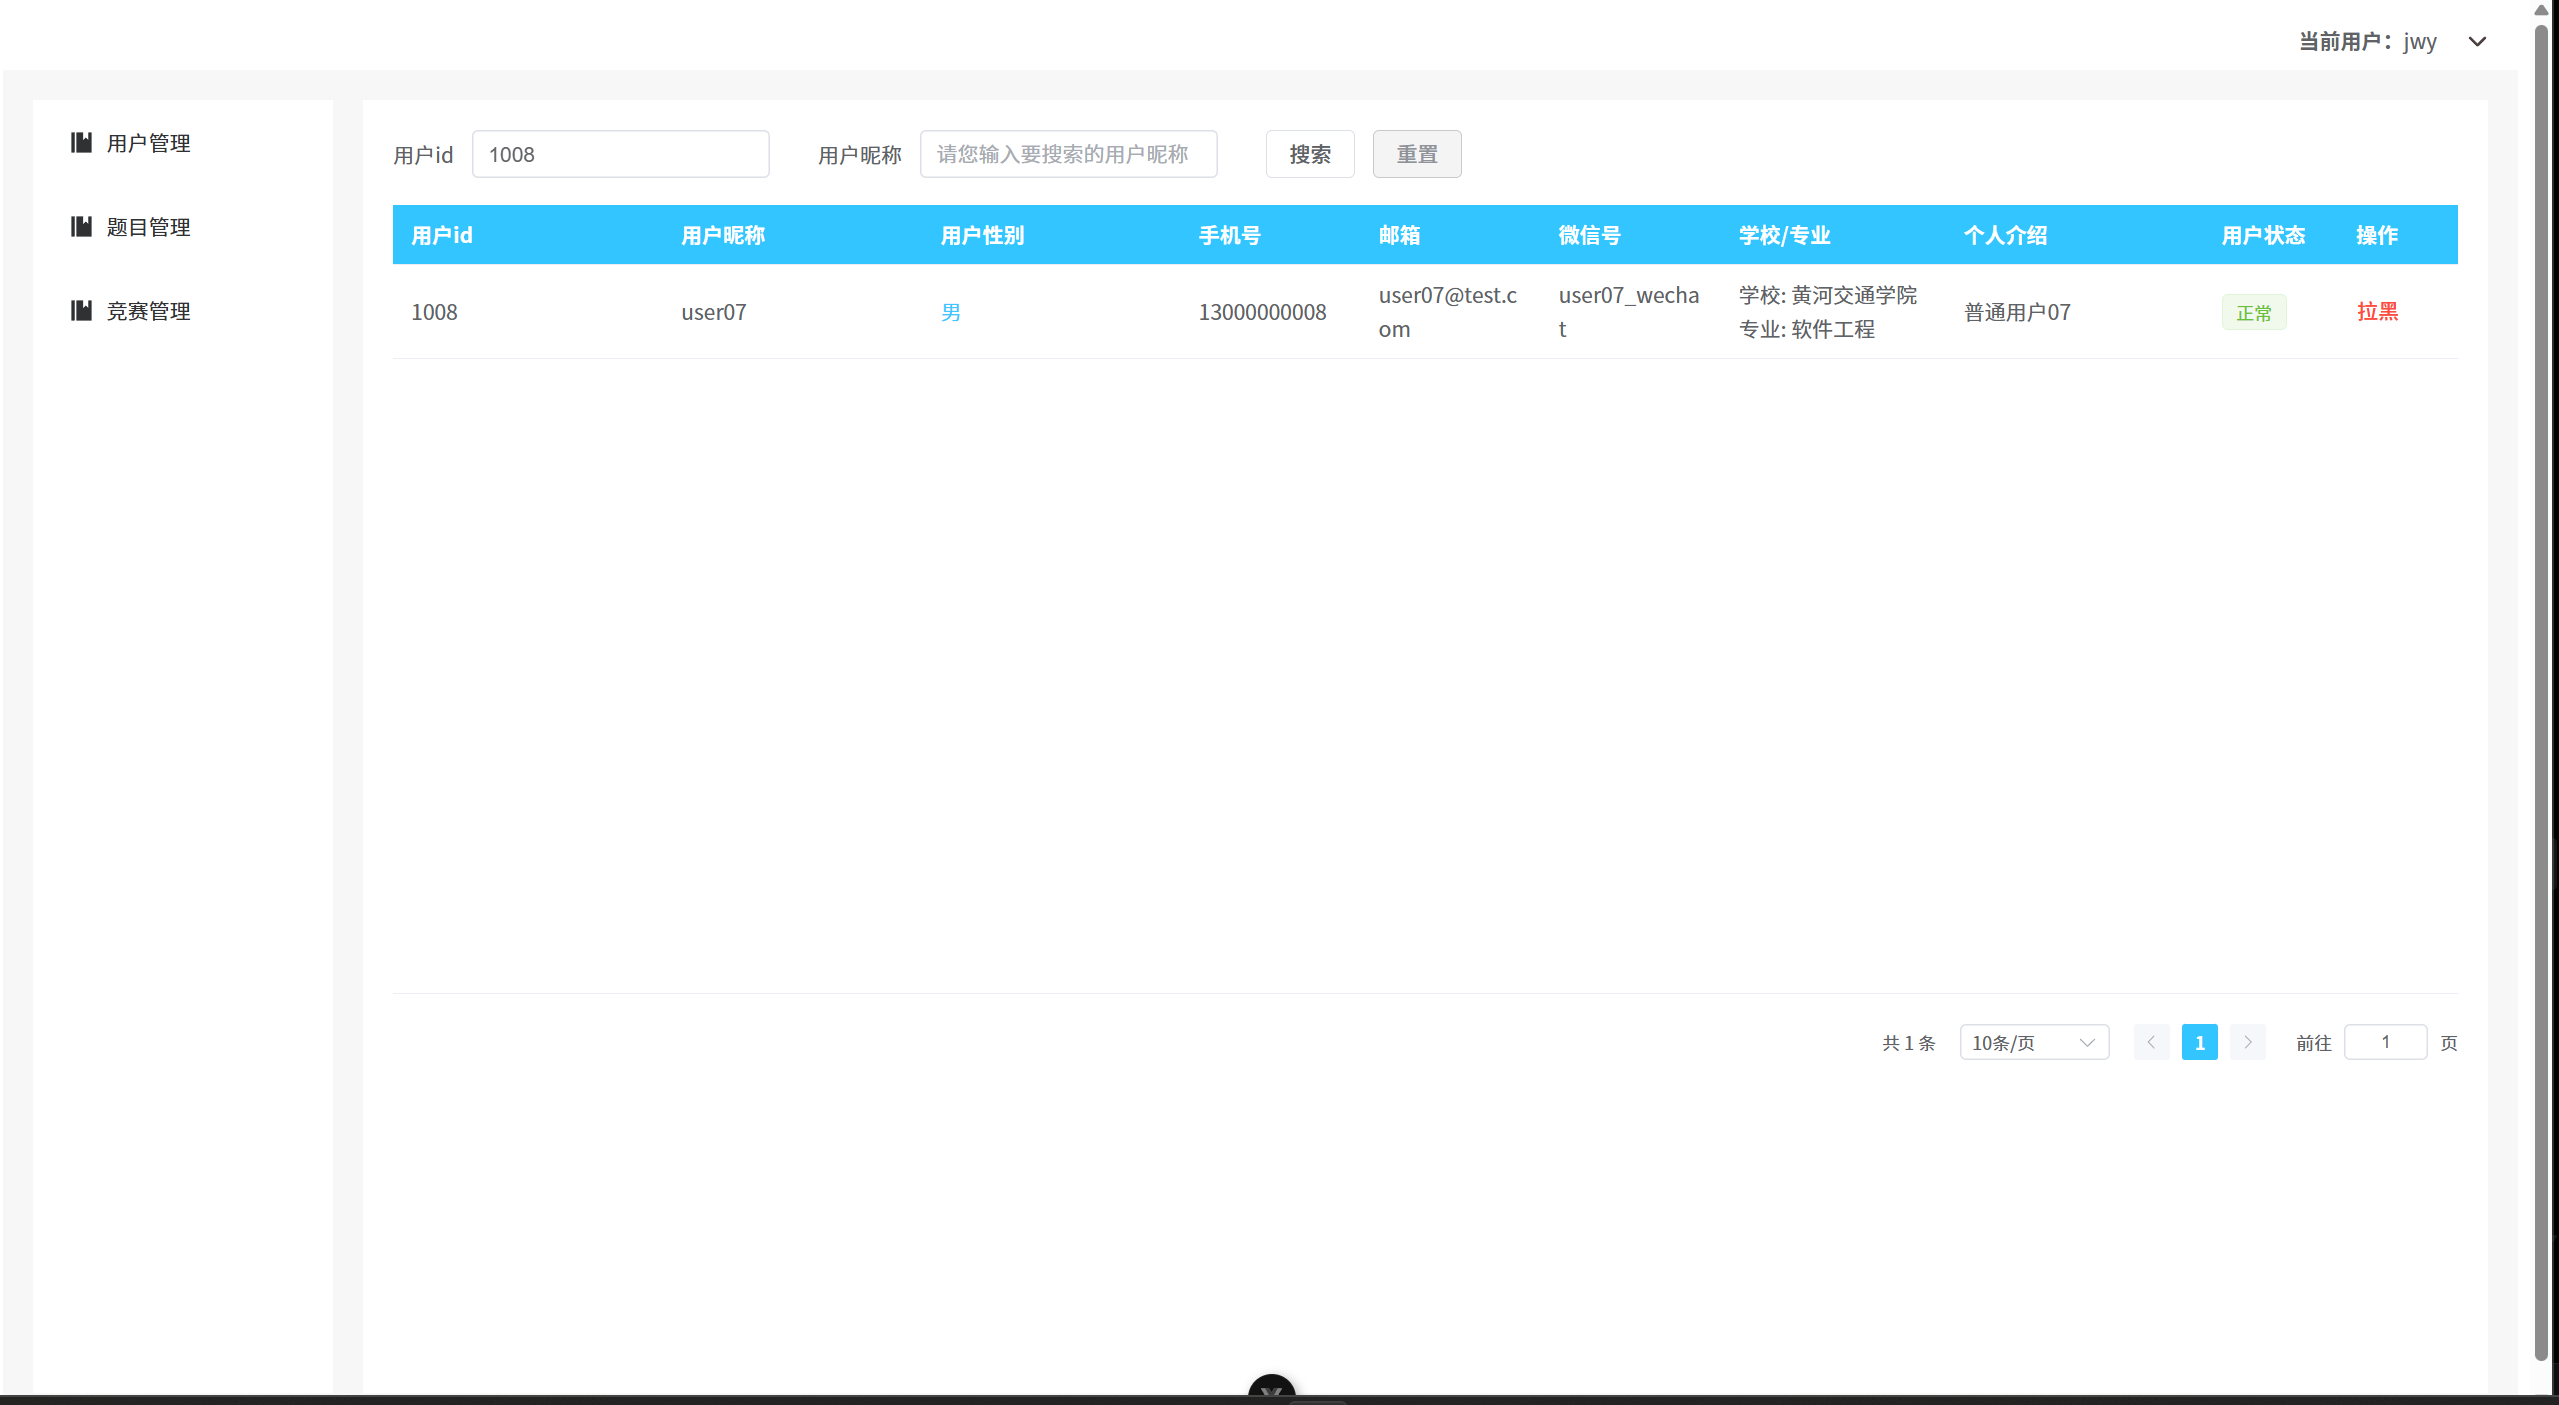This screenshot has width=2559, height=1405.
Task: Click the 正常 user status badge
Action: tap(2253, 311)
